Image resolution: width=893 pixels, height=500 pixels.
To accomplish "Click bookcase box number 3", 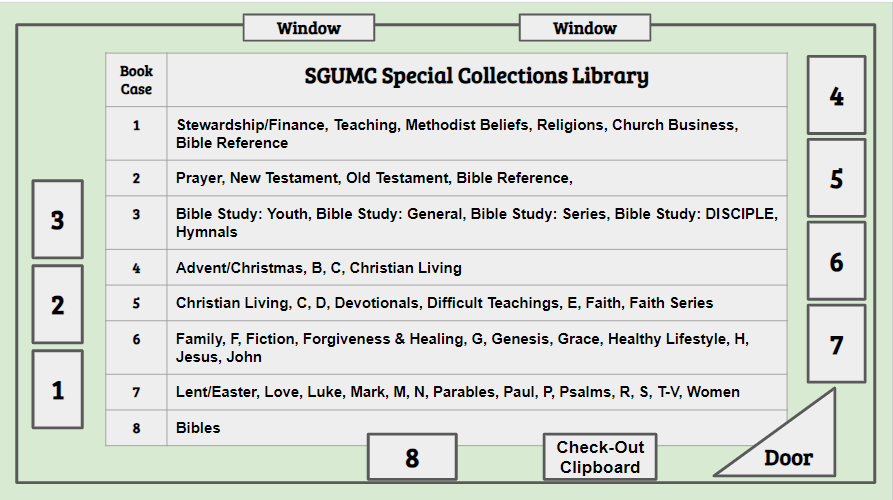I will (x=58, y=220).
